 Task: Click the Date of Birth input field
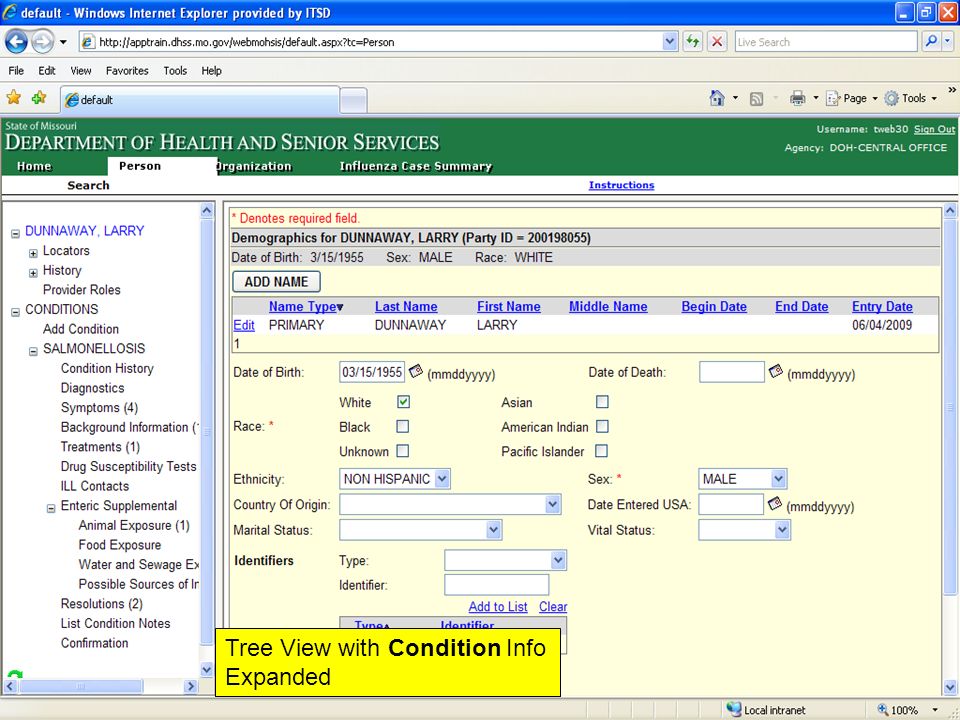[372, 372]
